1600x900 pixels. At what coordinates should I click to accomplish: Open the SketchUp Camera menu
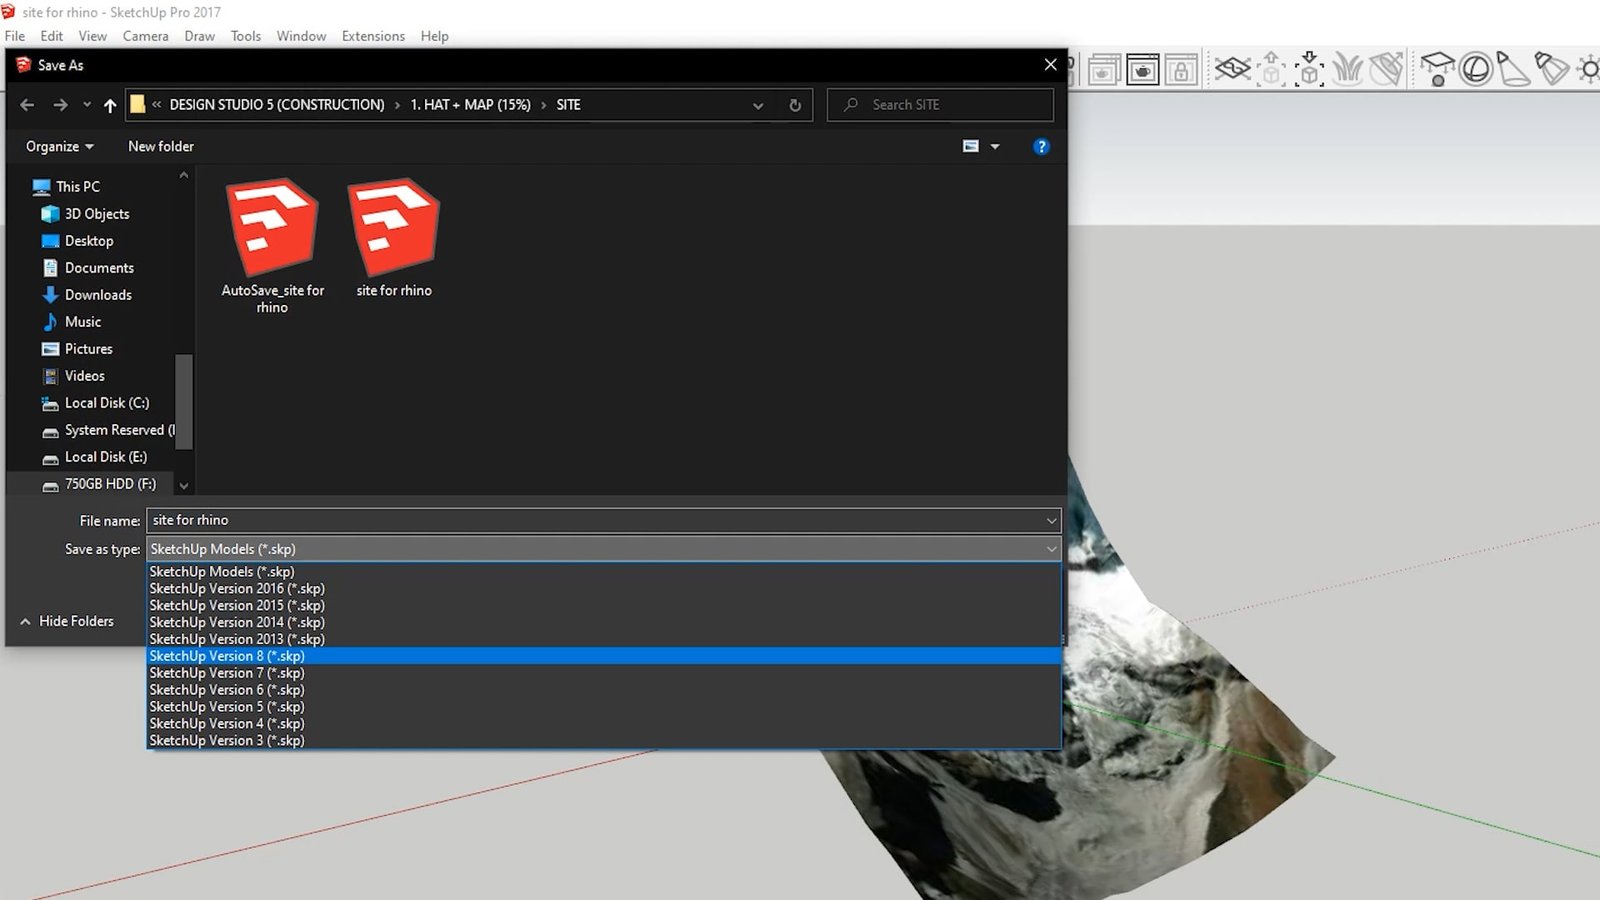[x=146, y=36]
